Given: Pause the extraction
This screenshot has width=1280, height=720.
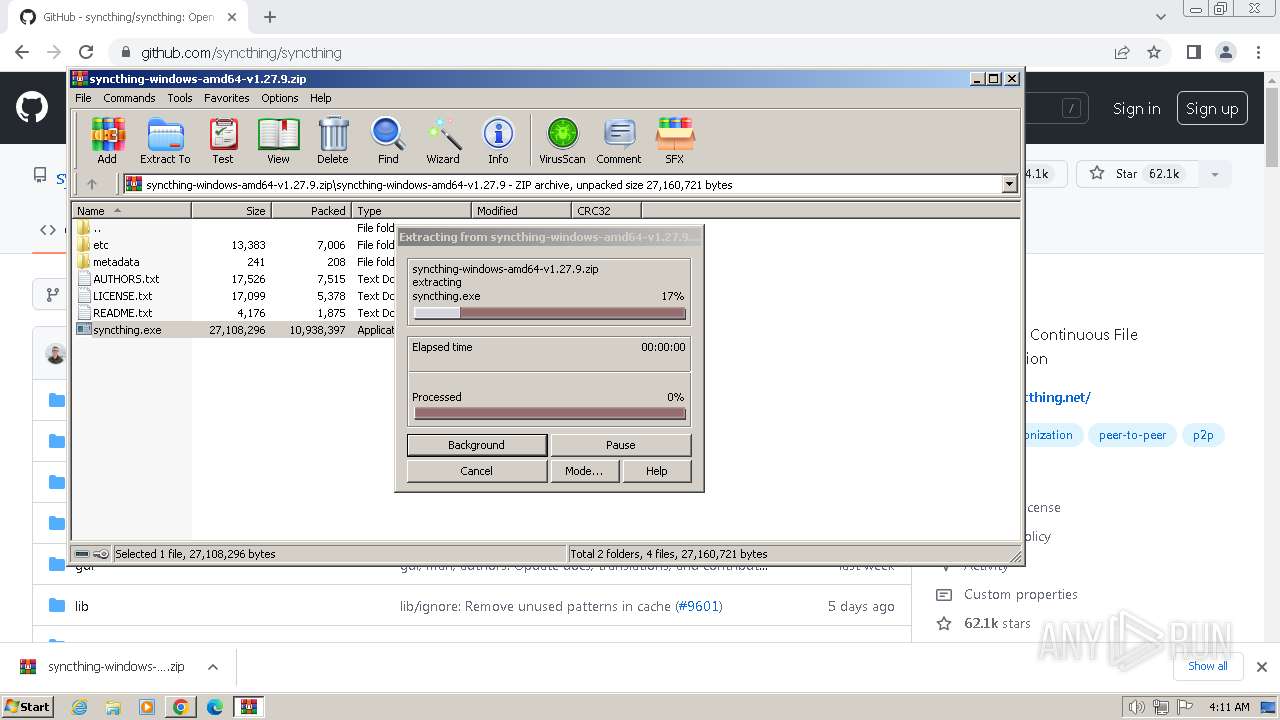Looking at the screenshot, I should [621, 445].
